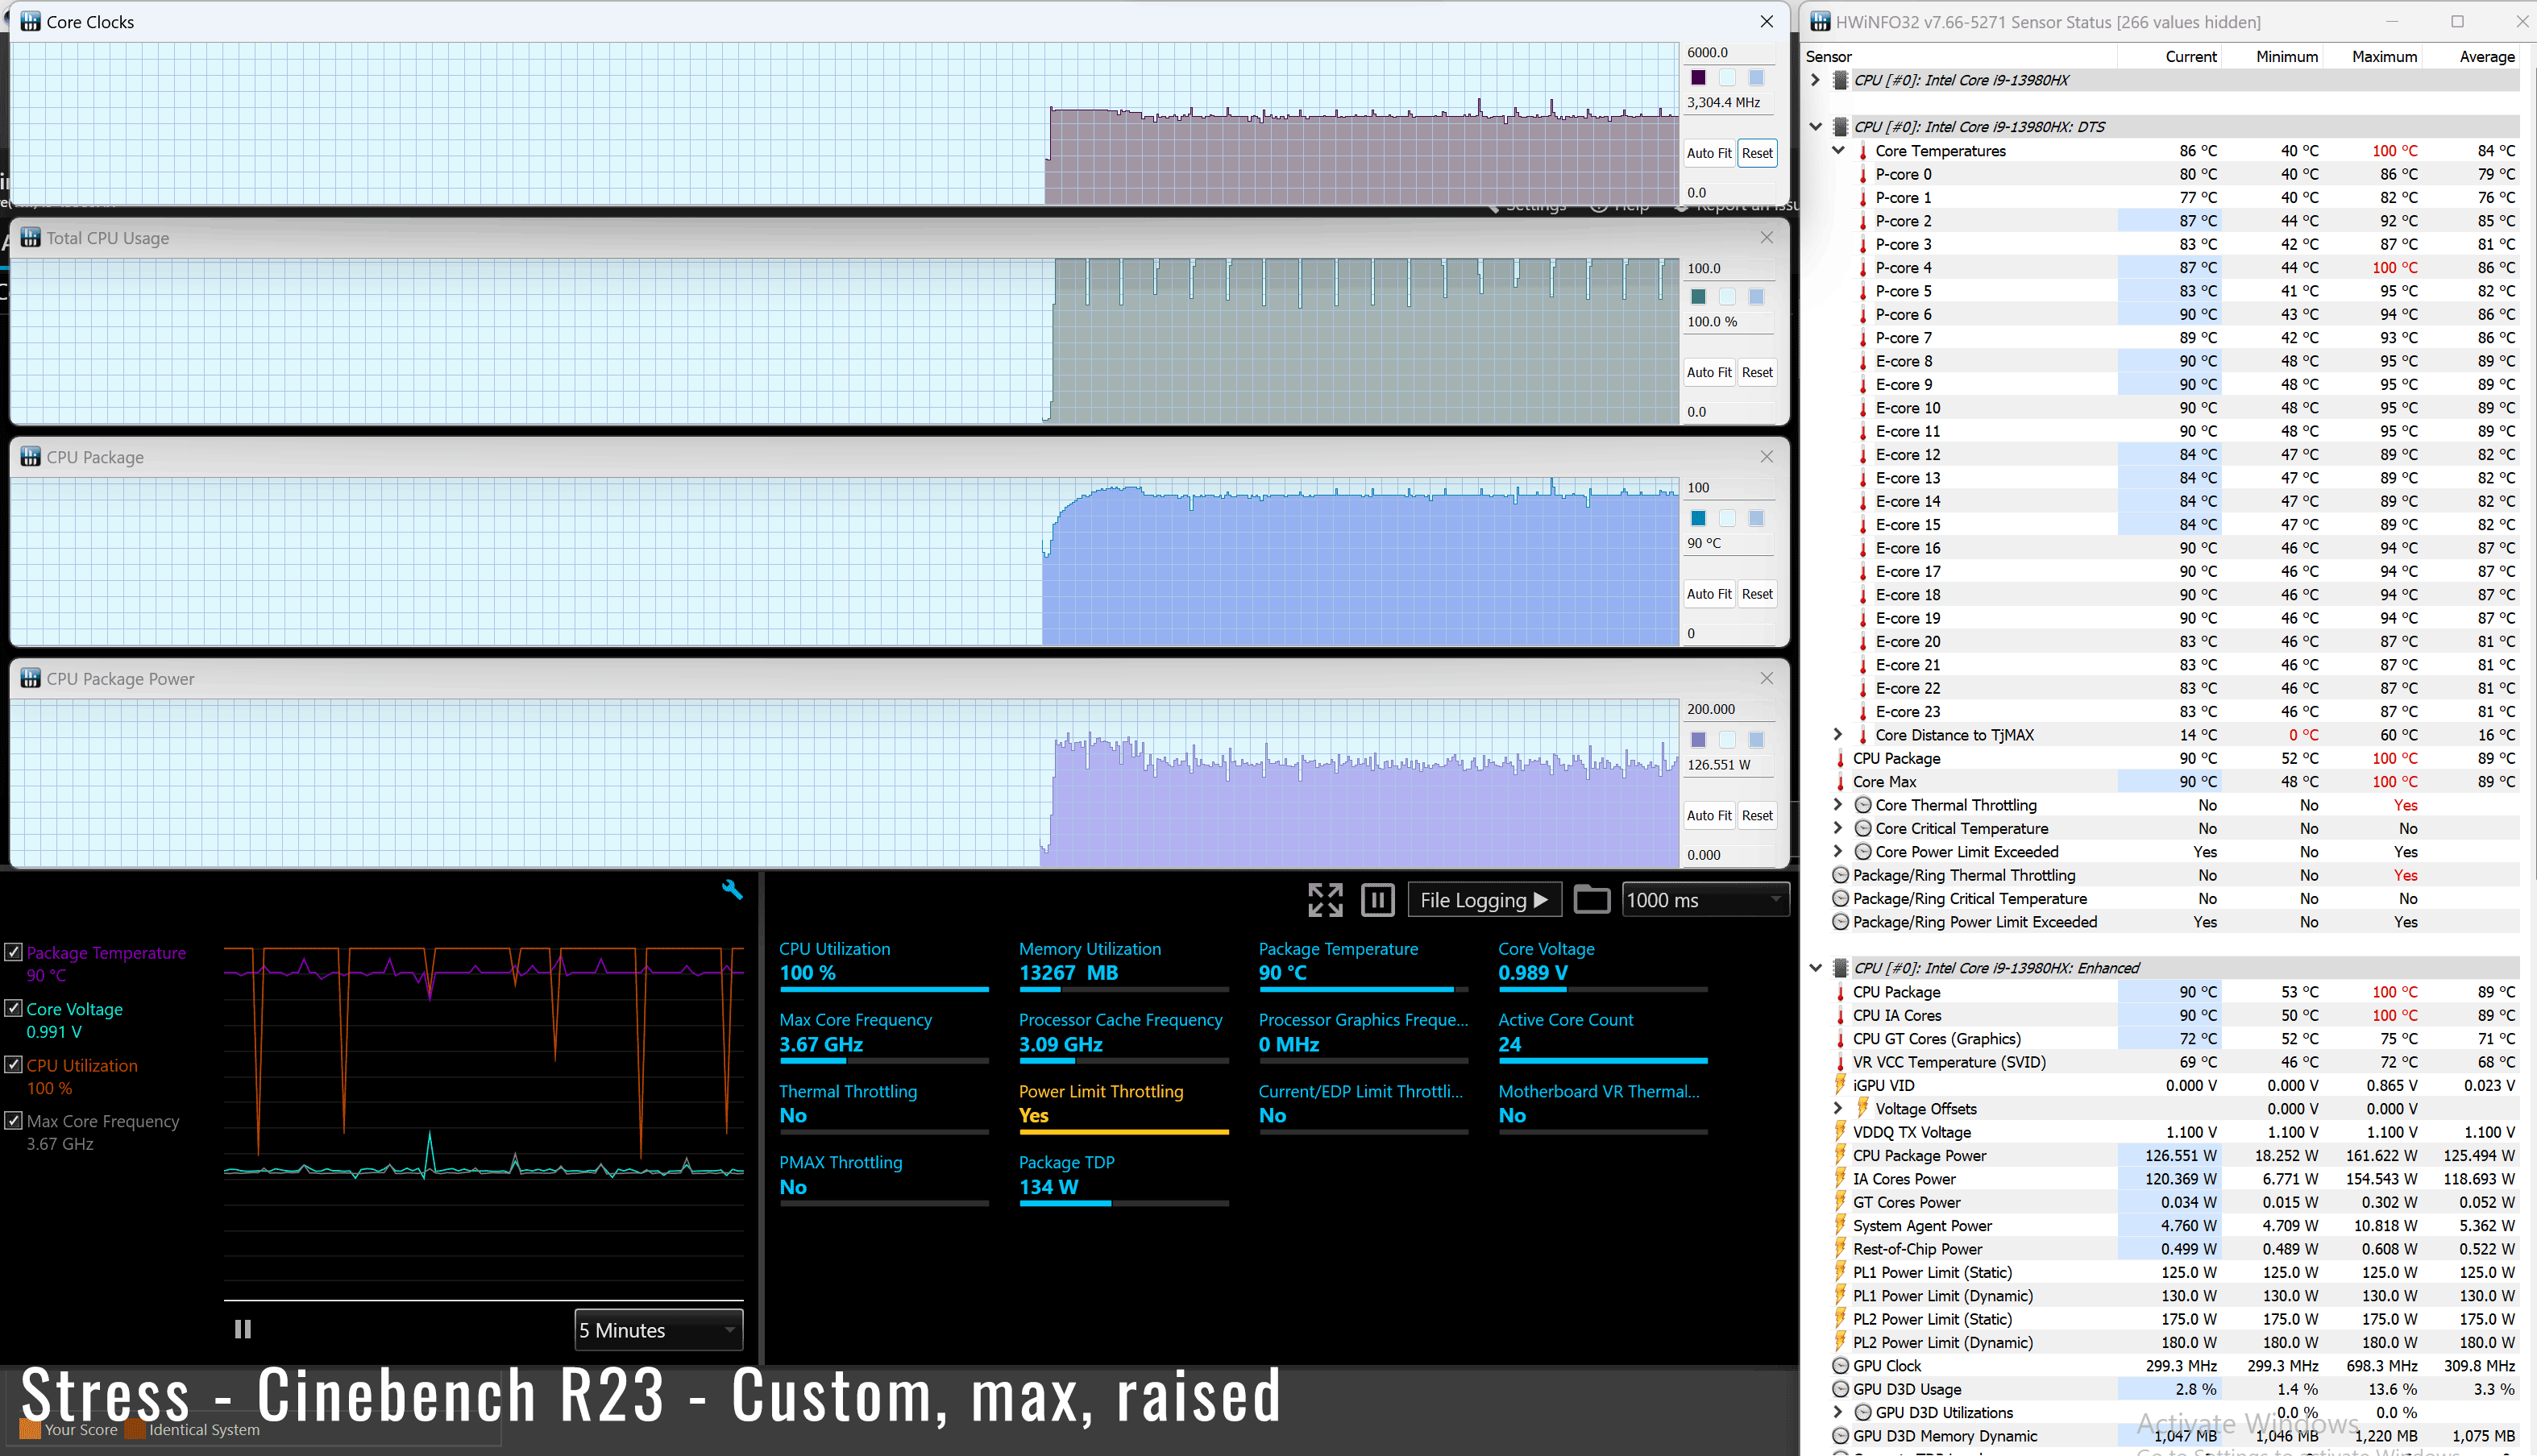Viewport: 2537px width, 1456px height.
Task: Click the Core Thermal Throttling sensor icon
Action: pos(1863,805)
